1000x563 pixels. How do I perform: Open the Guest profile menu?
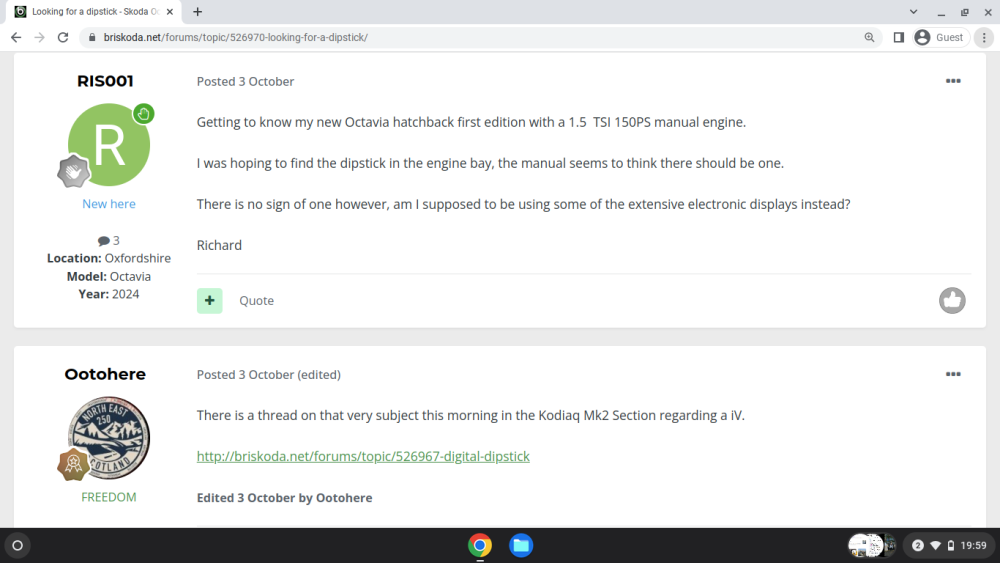click(939, 38)
